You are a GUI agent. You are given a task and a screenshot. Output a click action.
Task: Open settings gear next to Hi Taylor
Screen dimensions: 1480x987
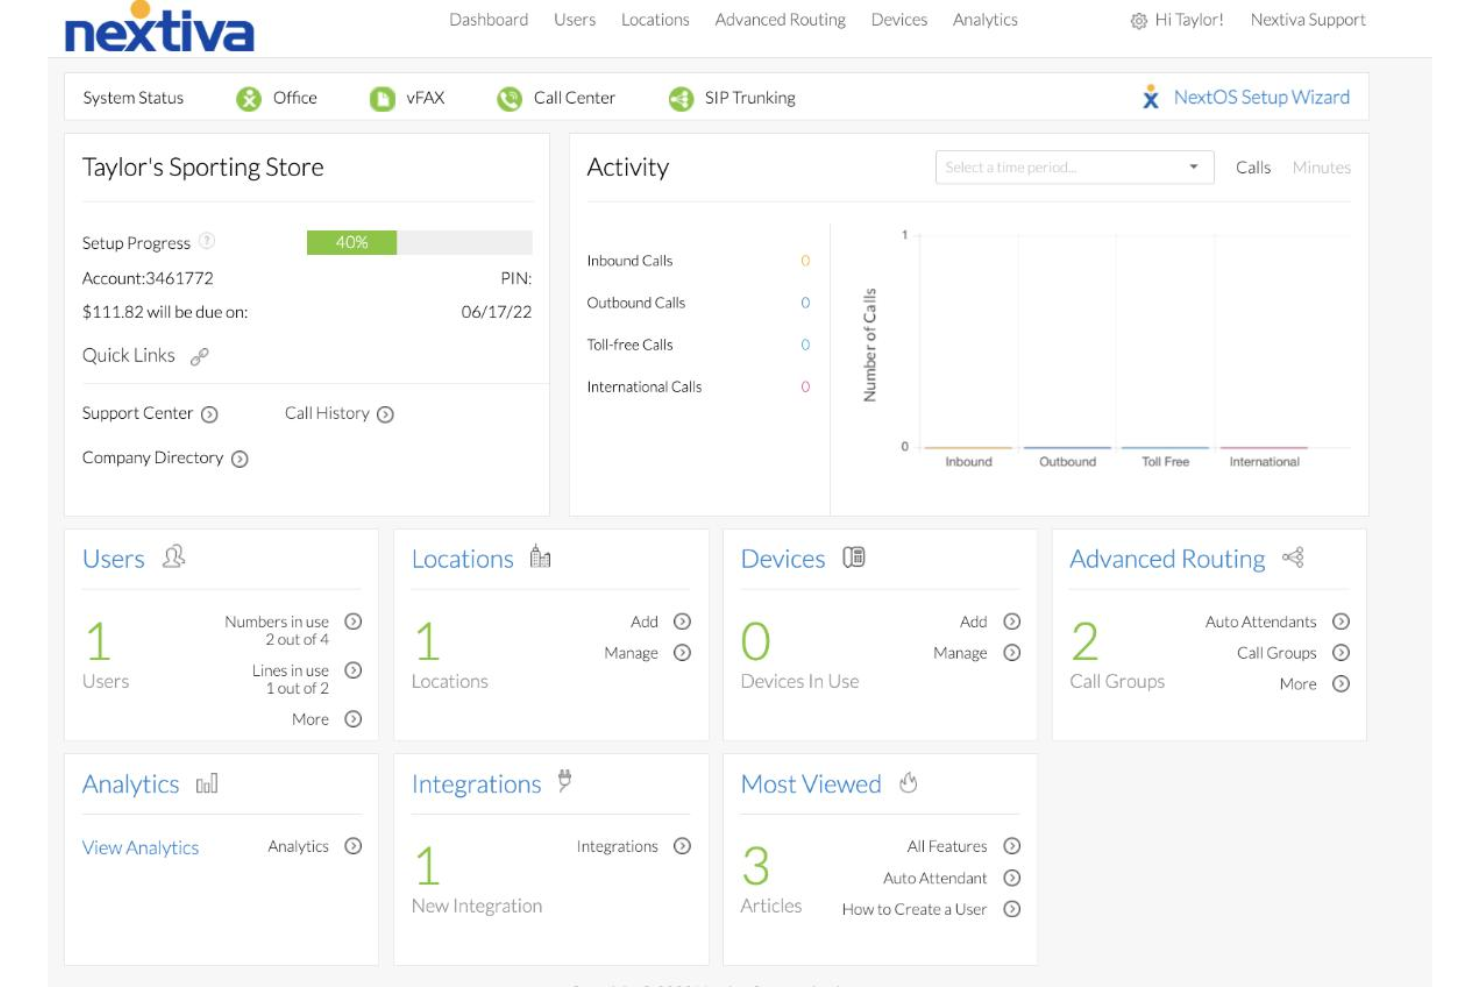point(1138,21)
